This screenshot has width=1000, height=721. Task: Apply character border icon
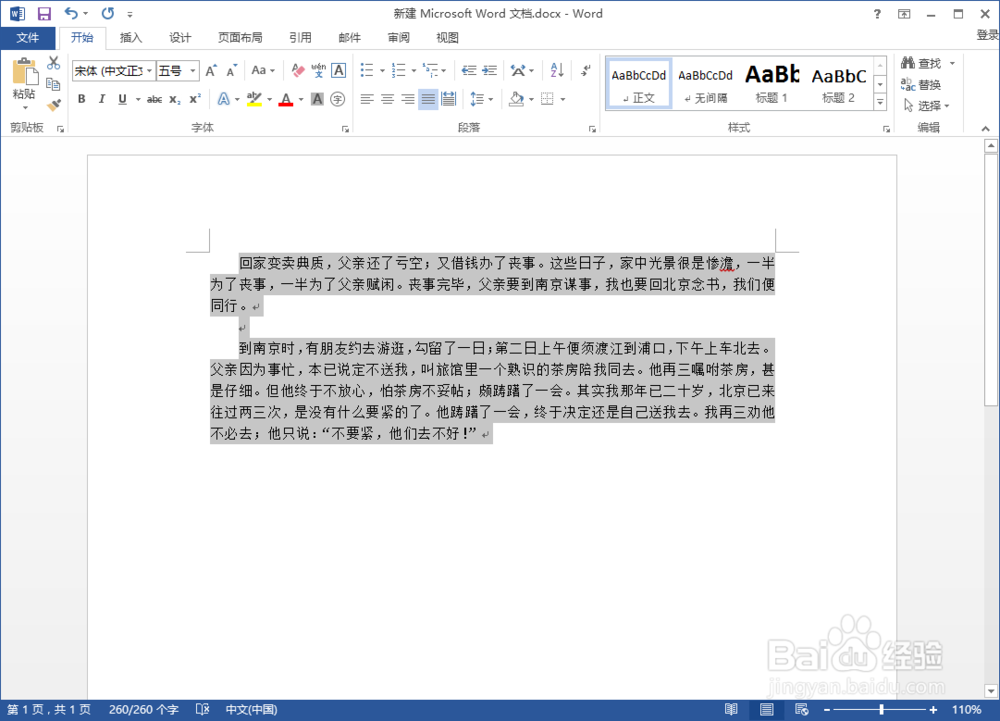click(x=339, y=71)
